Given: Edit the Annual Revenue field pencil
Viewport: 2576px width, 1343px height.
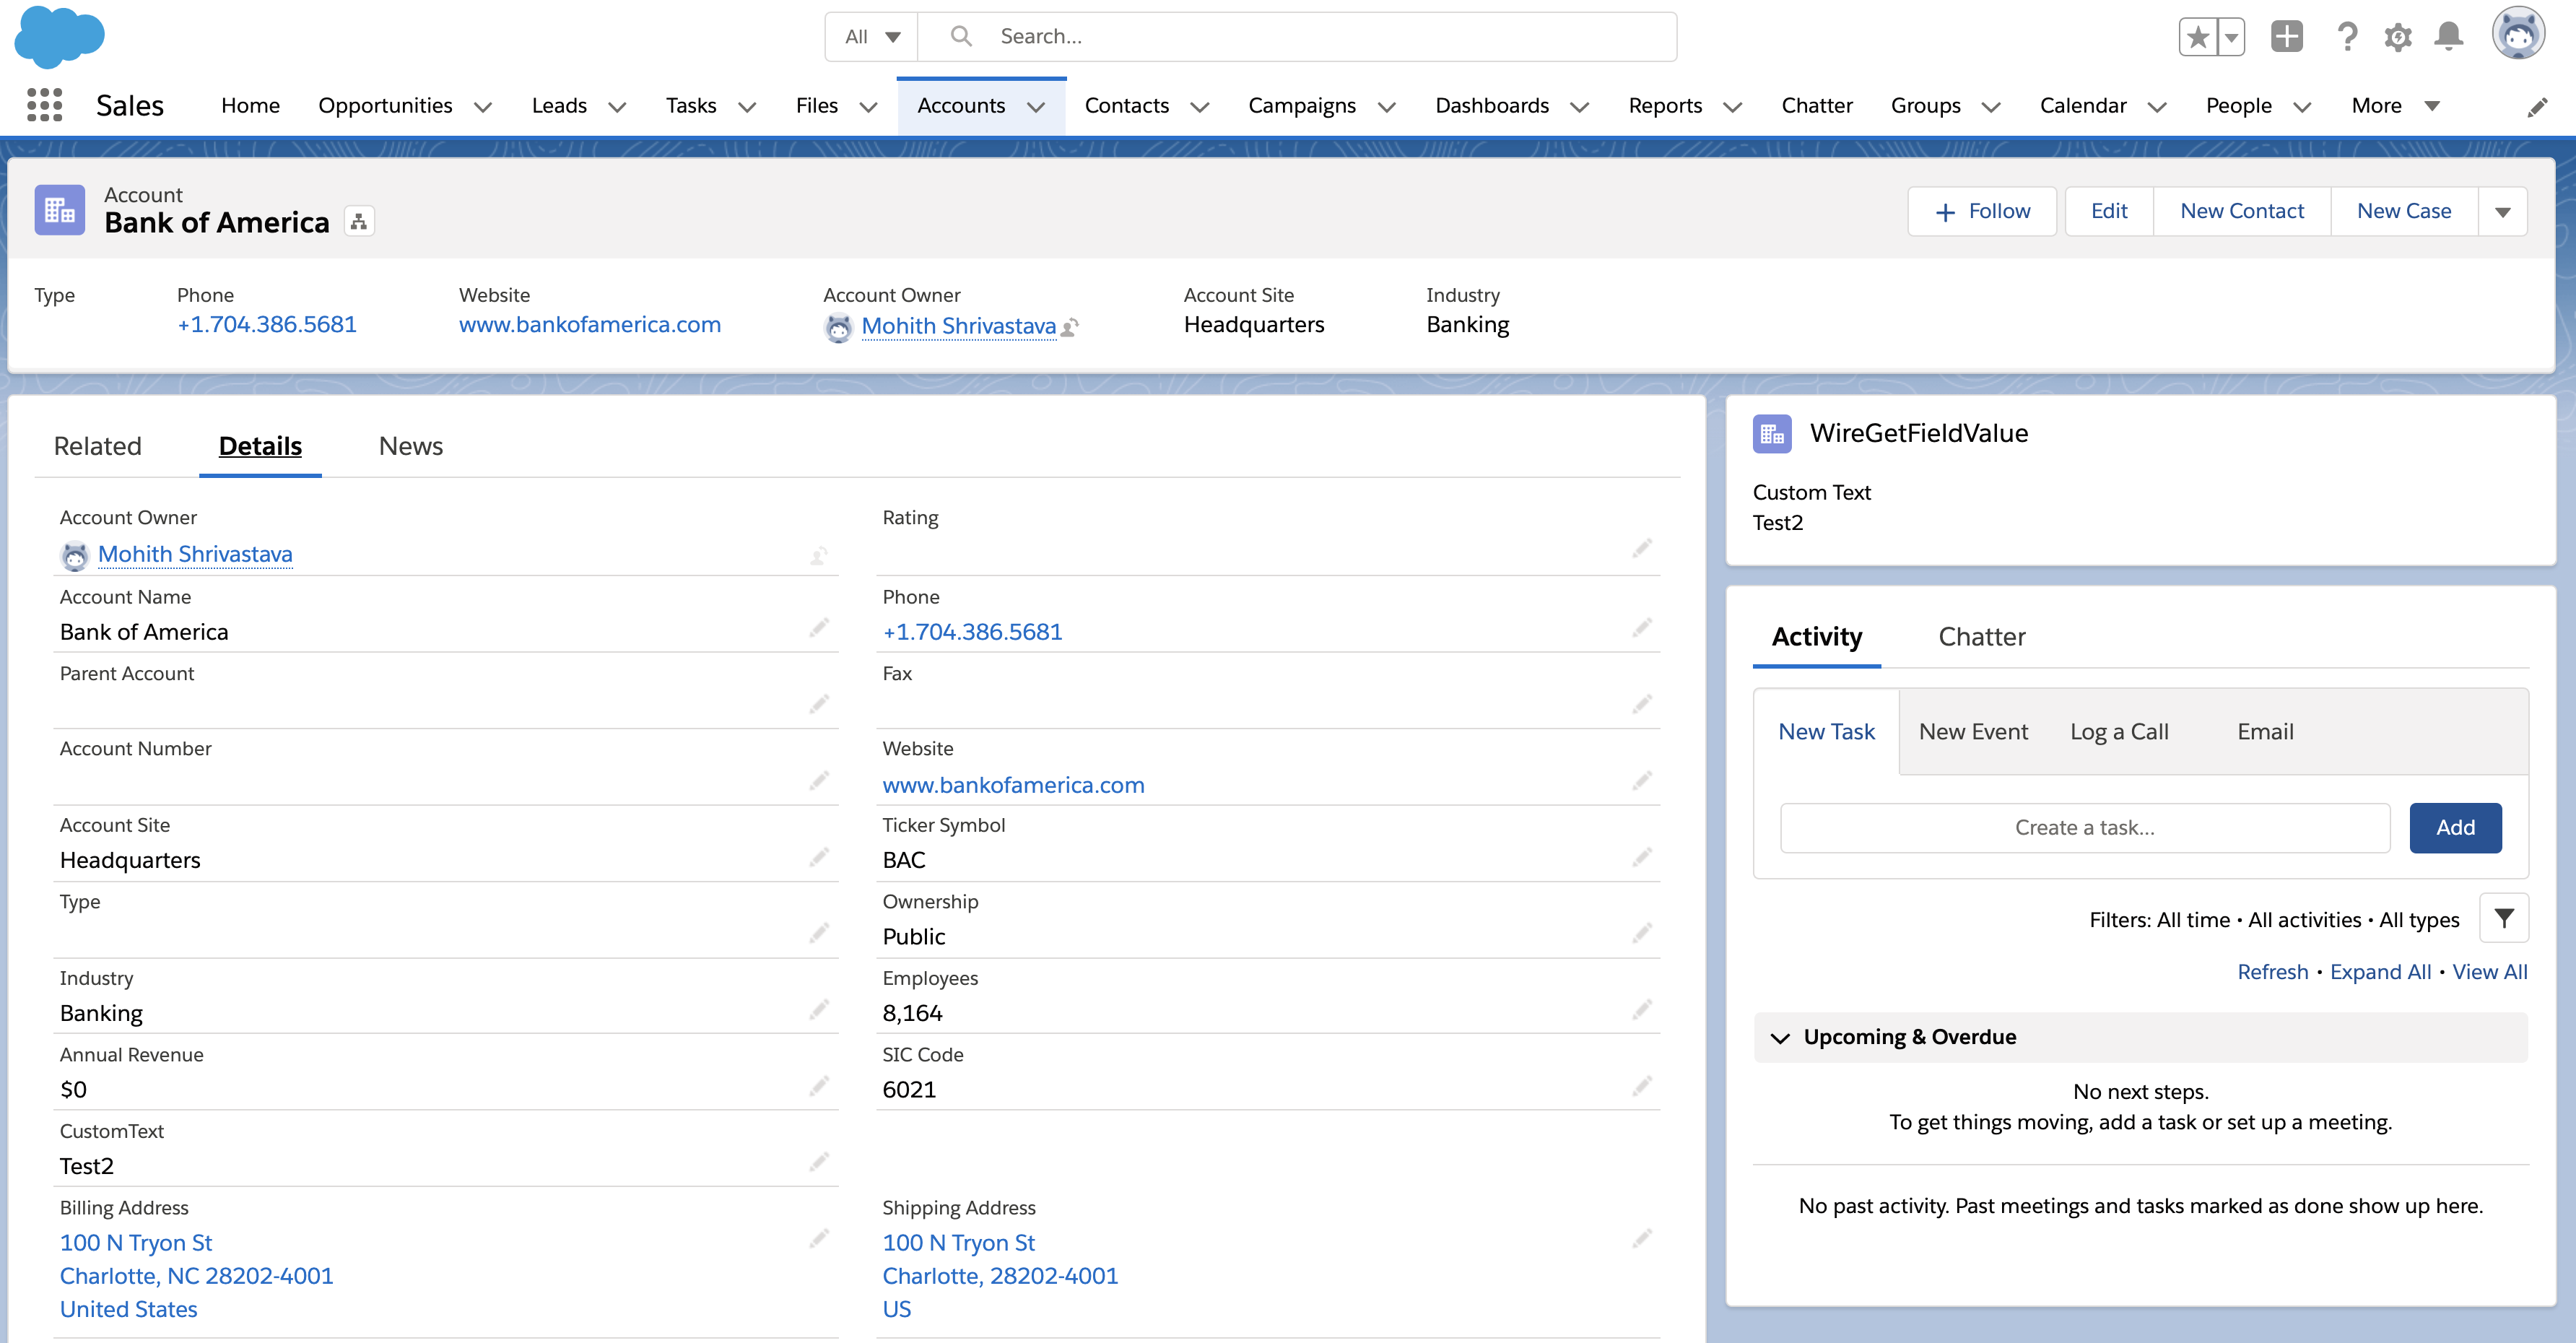Looking at the screenshot, I should pyautogui.click(x=819, y=1087).
